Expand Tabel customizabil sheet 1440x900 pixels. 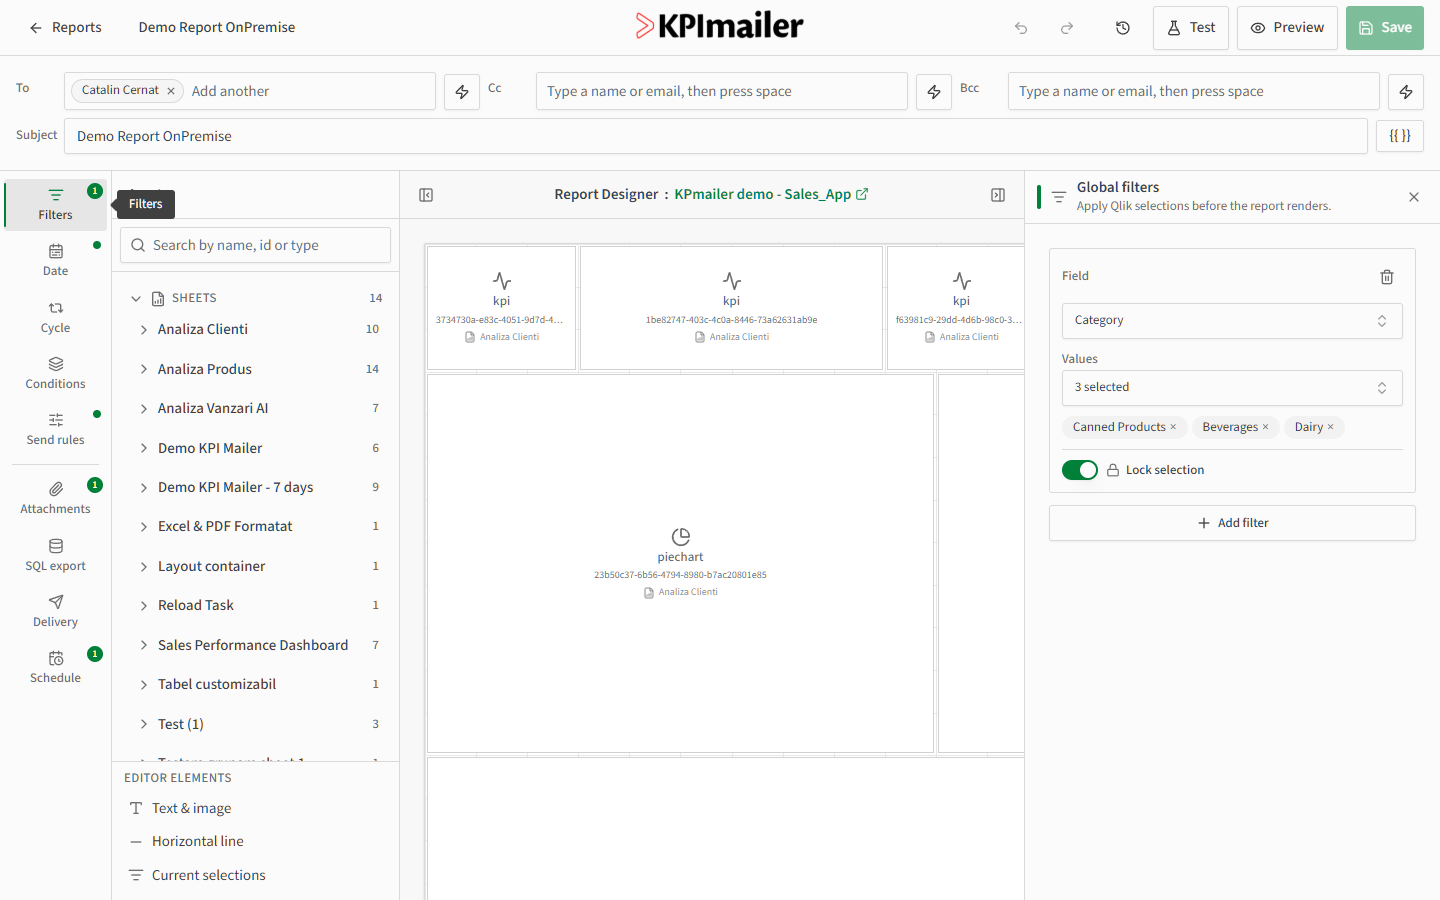(x=144, y=685)
